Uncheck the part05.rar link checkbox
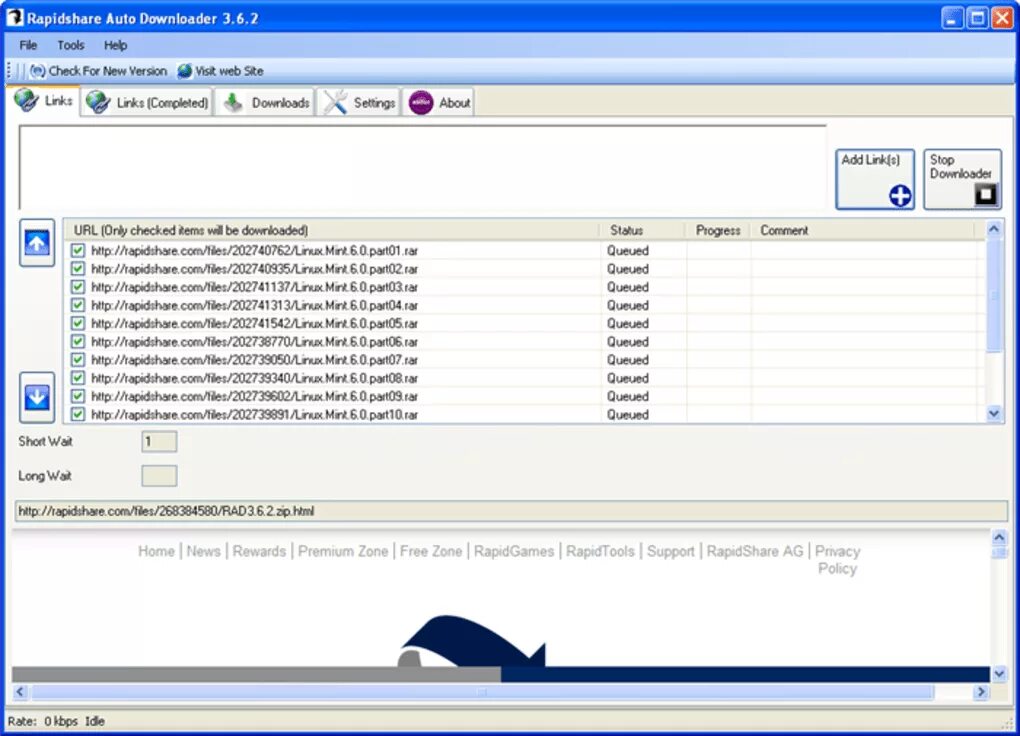Screen dimensions: 1020x736 pos(77,323)
